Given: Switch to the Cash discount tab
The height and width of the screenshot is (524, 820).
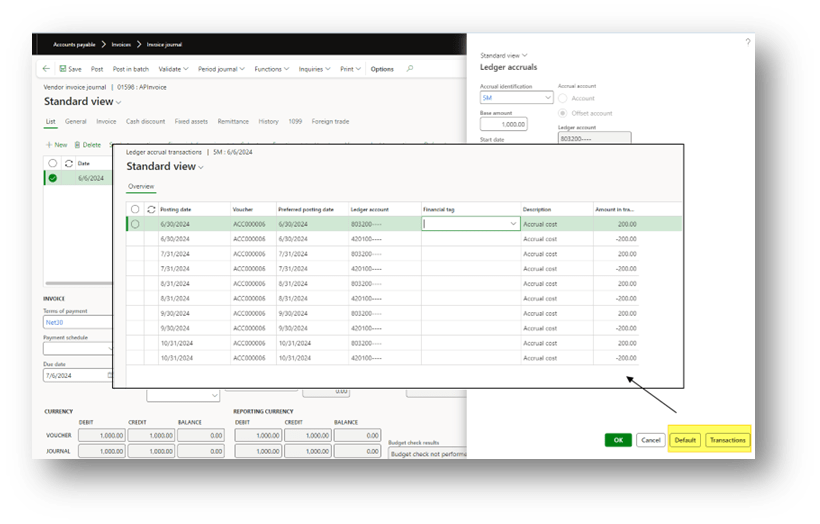Looking at the screenshot, I should [x=145, y=121].
